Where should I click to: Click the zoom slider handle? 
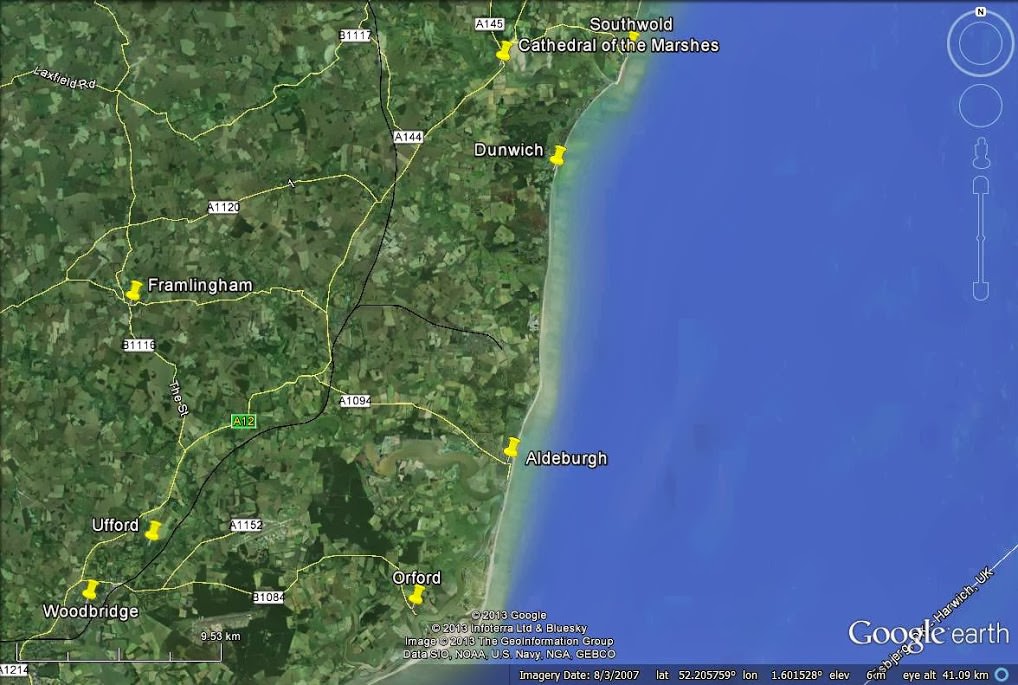[x=980, y=239]
